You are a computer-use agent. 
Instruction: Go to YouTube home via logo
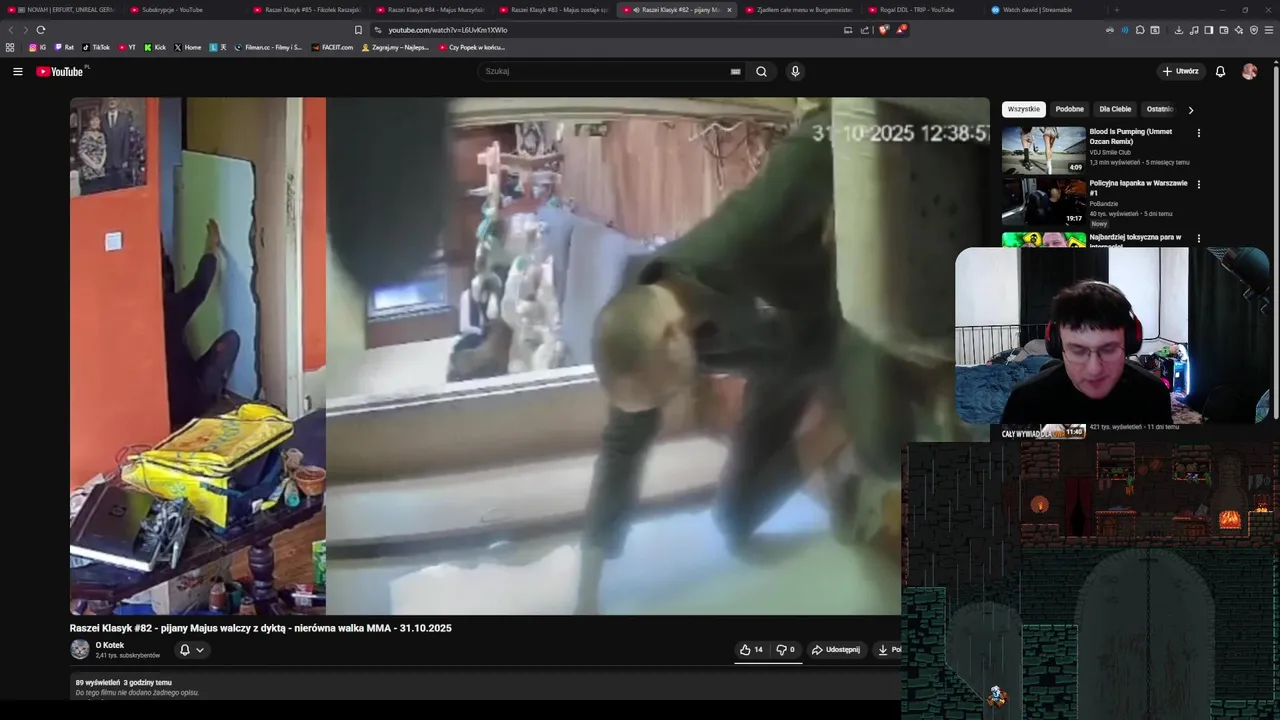pos(62,71)
